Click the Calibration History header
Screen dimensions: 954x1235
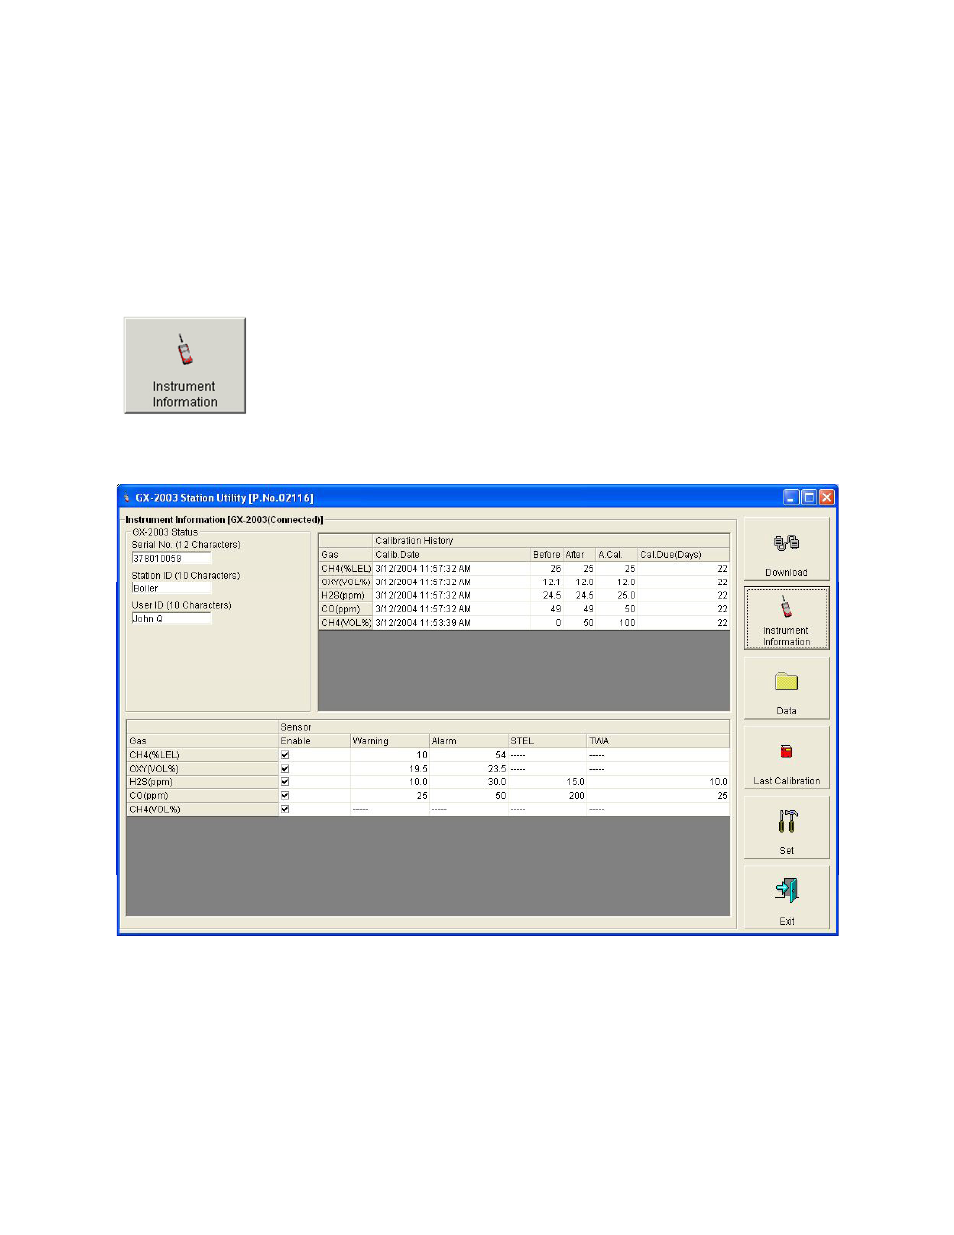click(x=551, y=541)
